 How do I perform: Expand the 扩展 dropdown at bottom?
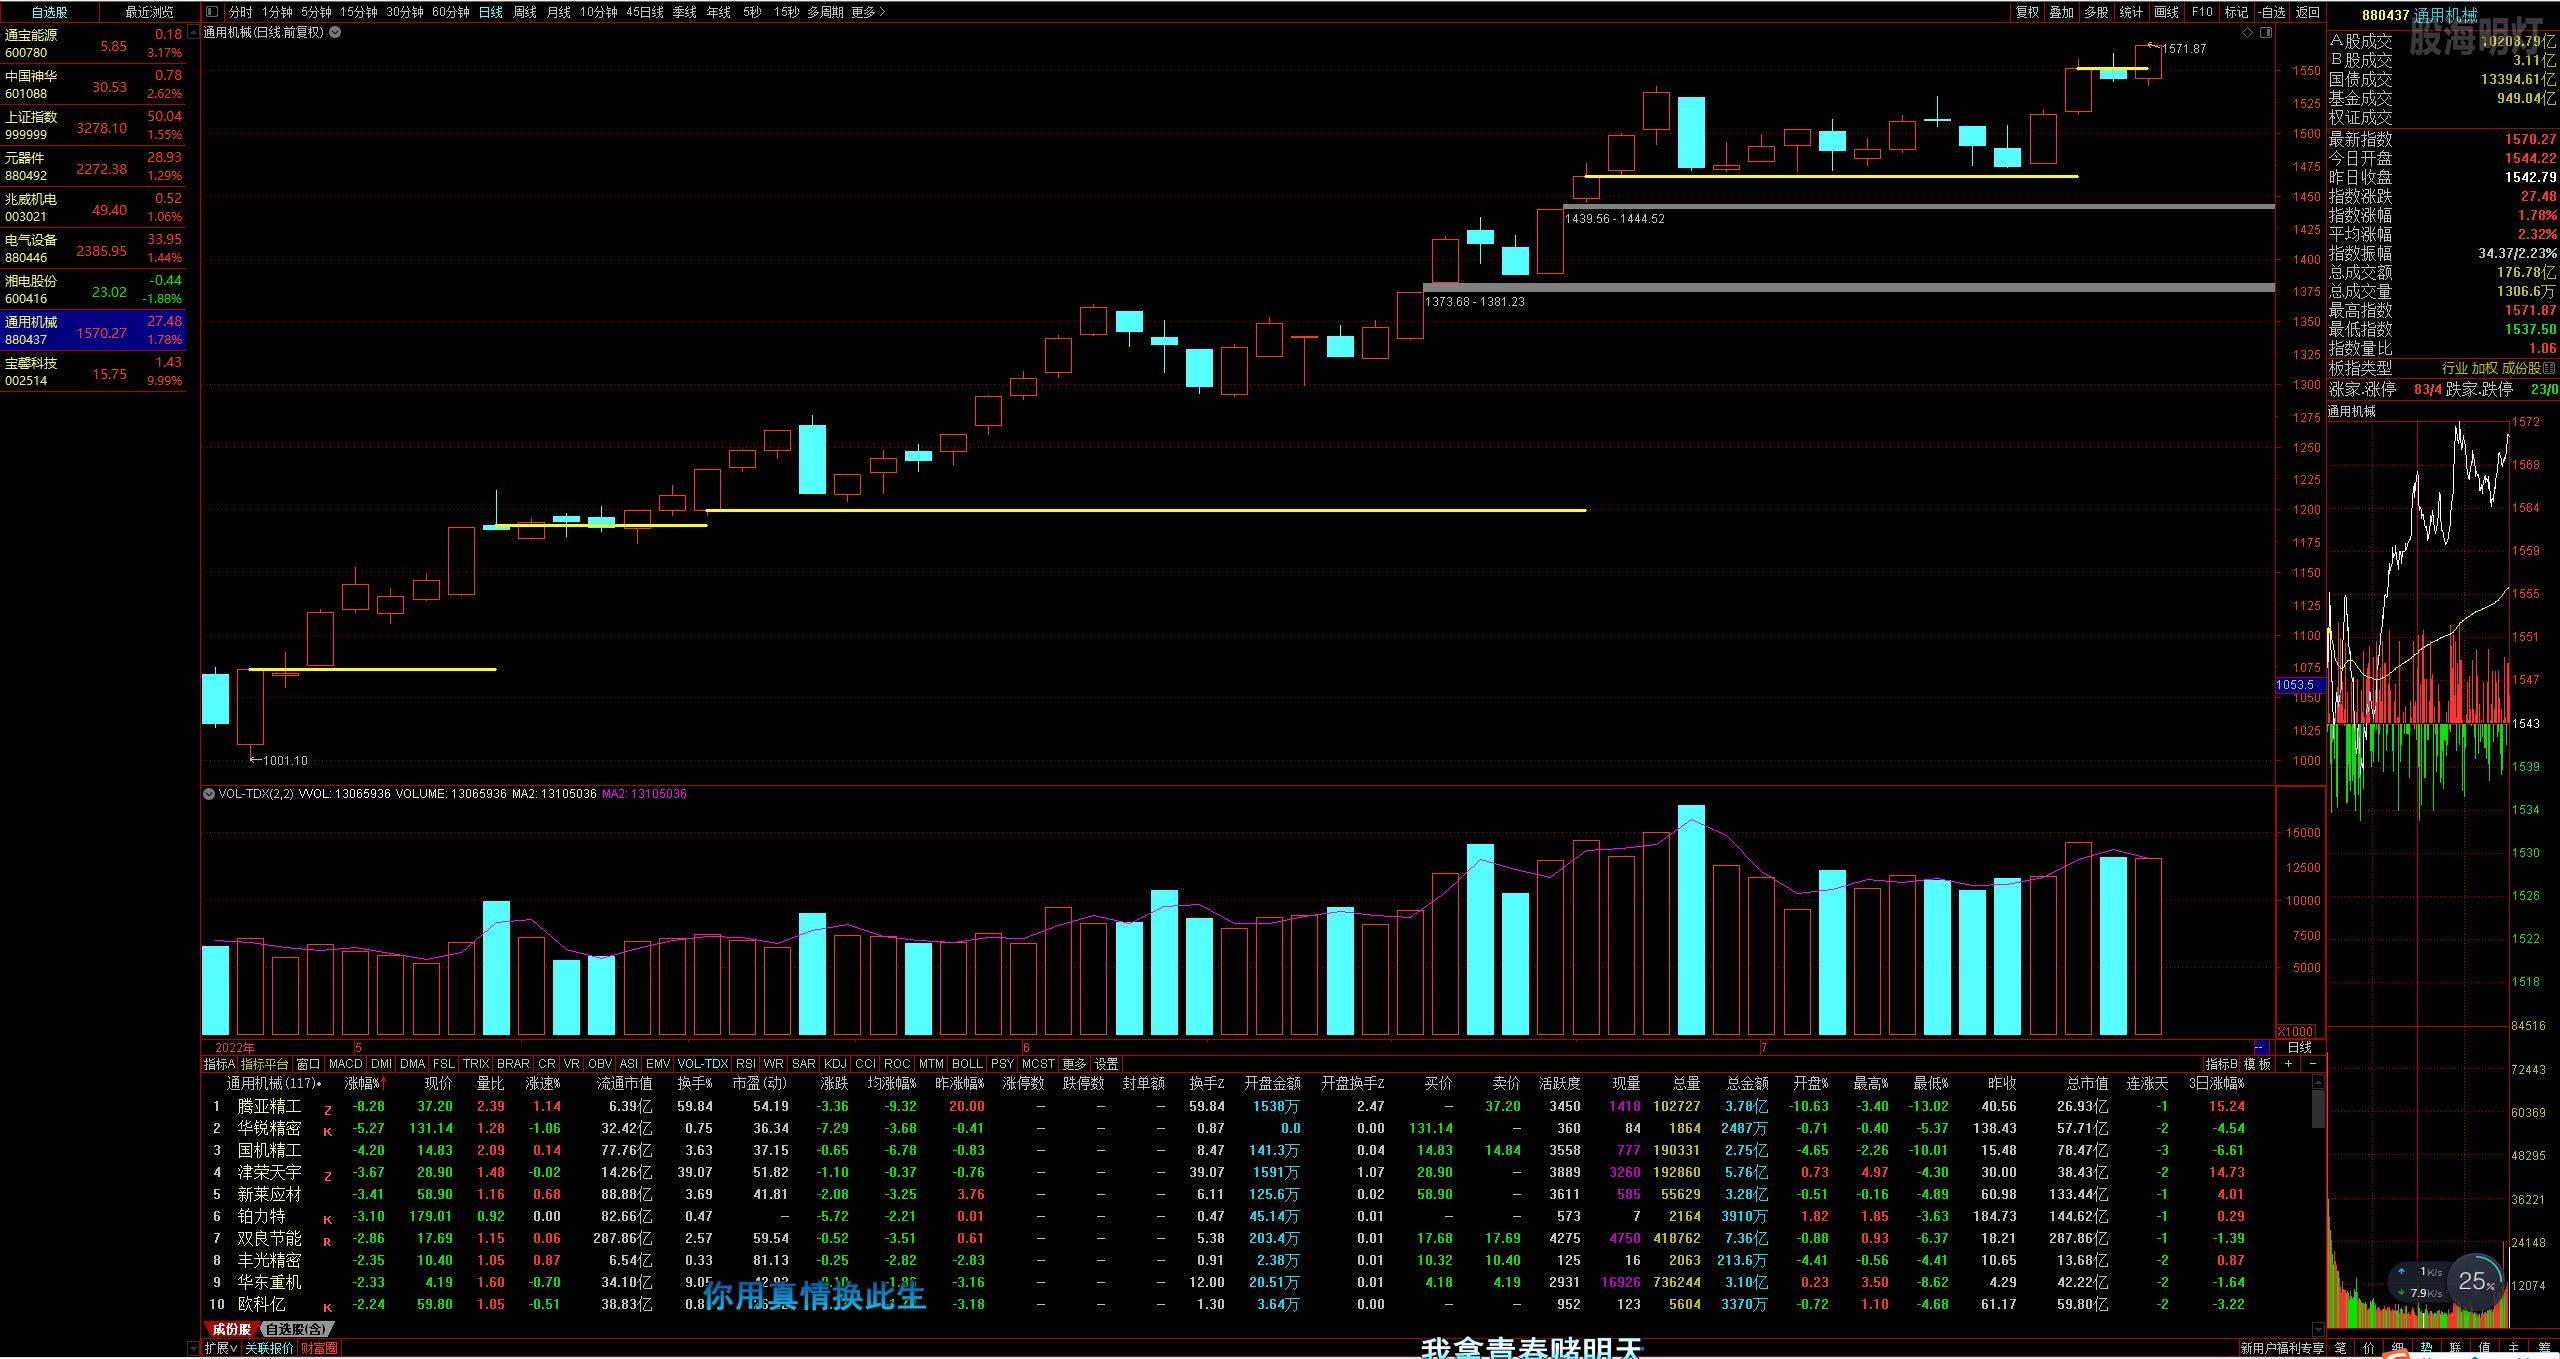[221, 1348]
